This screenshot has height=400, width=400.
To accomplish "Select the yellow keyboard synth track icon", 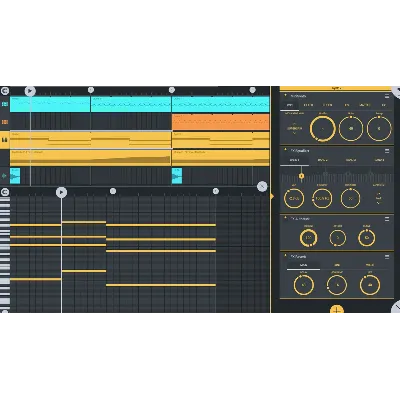I will 5,140.
